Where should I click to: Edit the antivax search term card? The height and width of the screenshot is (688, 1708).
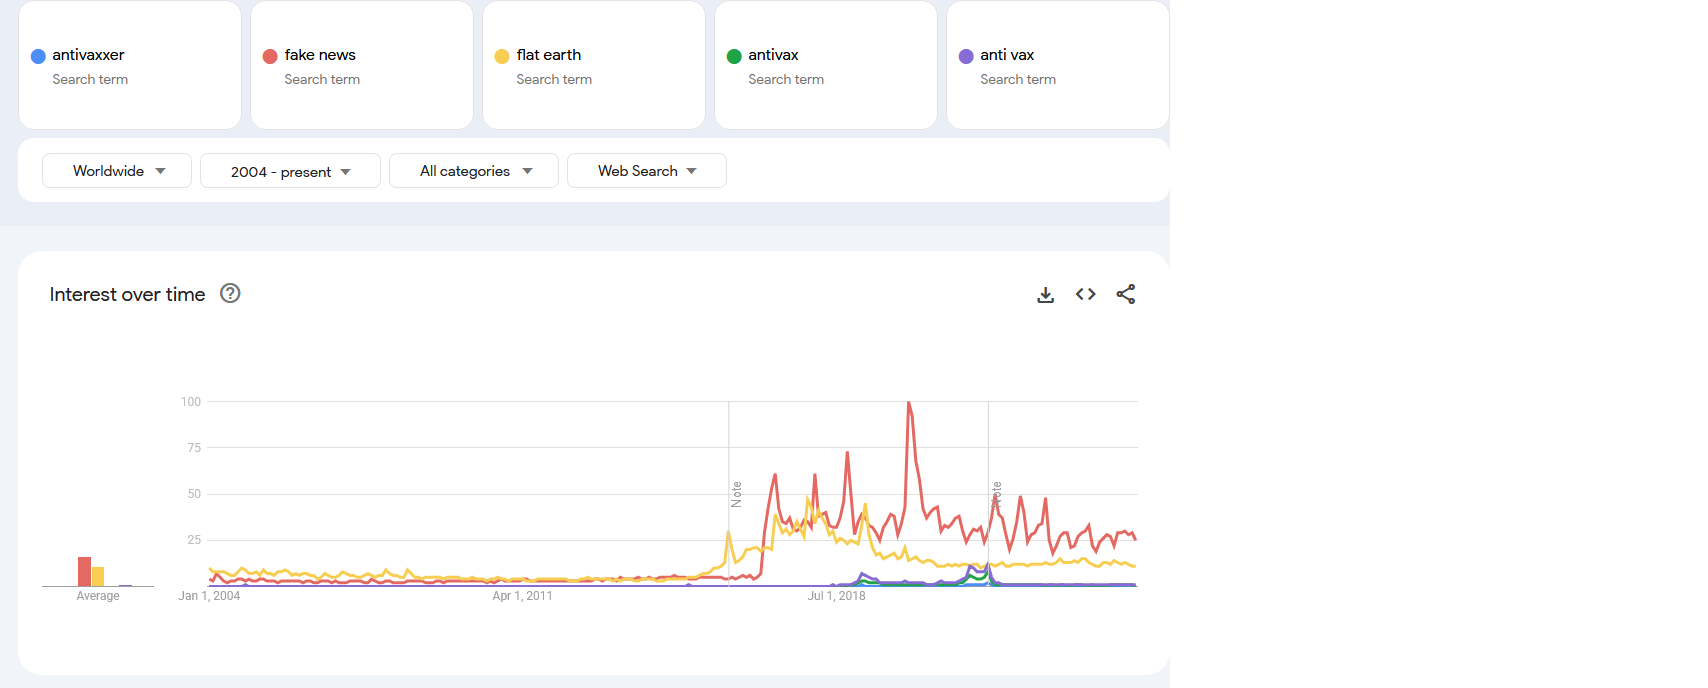(x=826, y=65)
